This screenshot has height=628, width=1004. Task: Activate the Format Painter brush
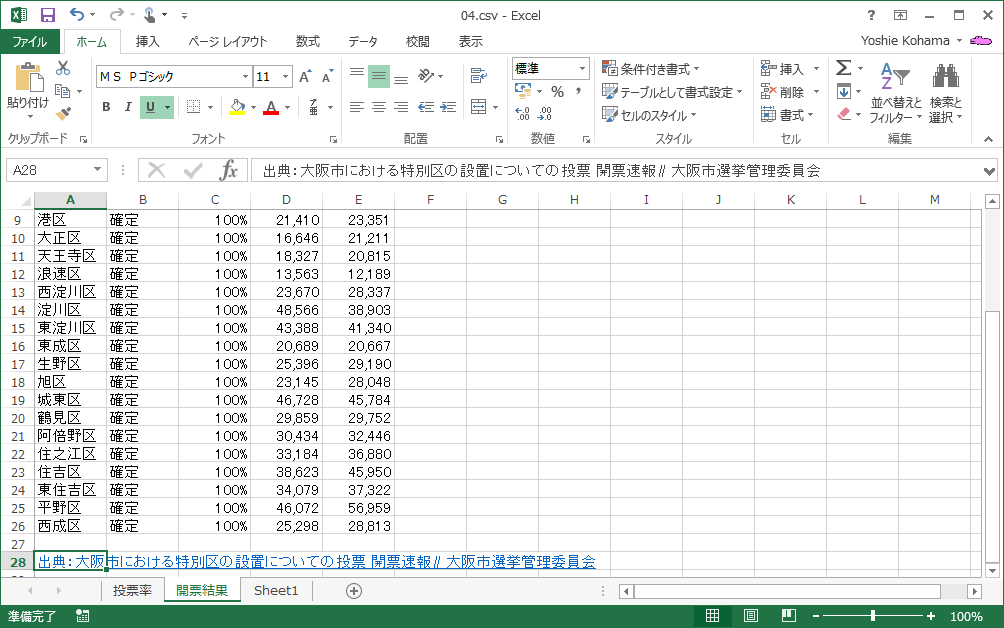[x=63, y=114]
